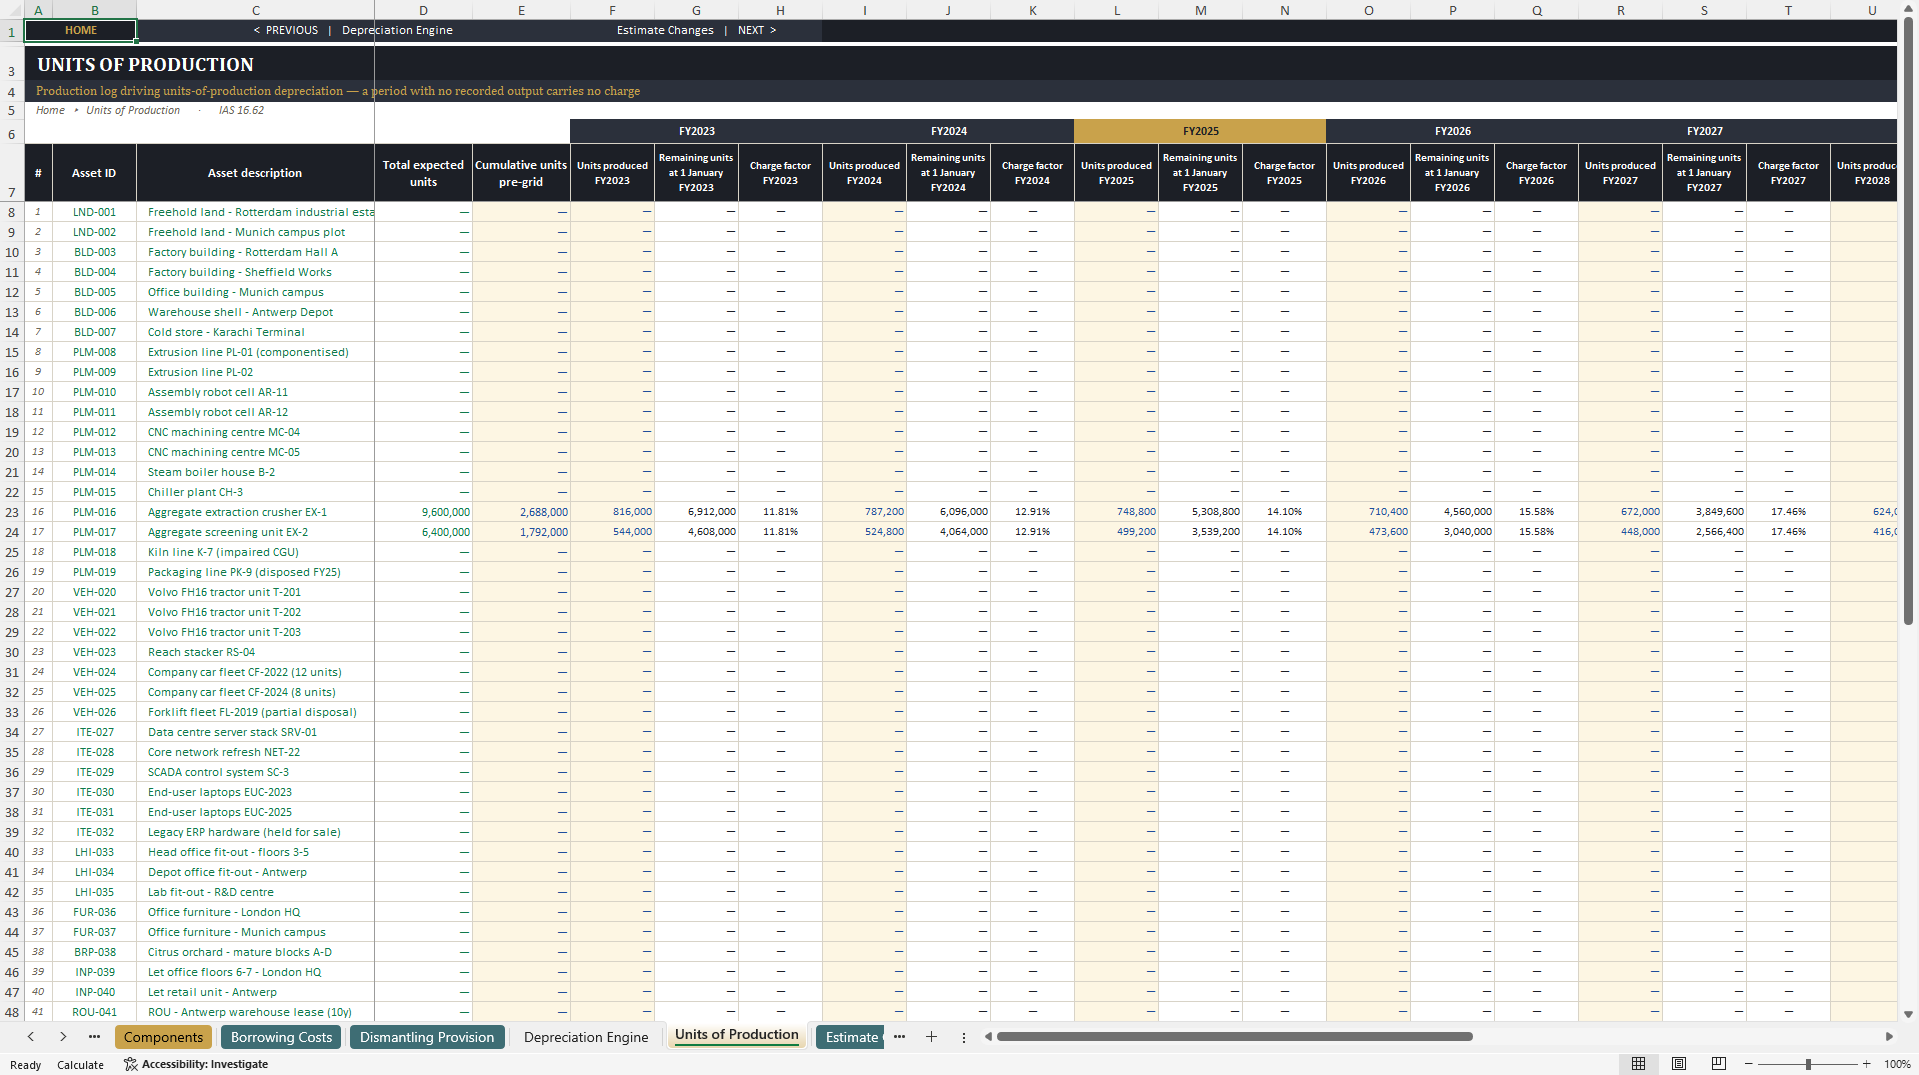Add a new sheet with plus icon

pyautogui.click(x=931, y=1037)
